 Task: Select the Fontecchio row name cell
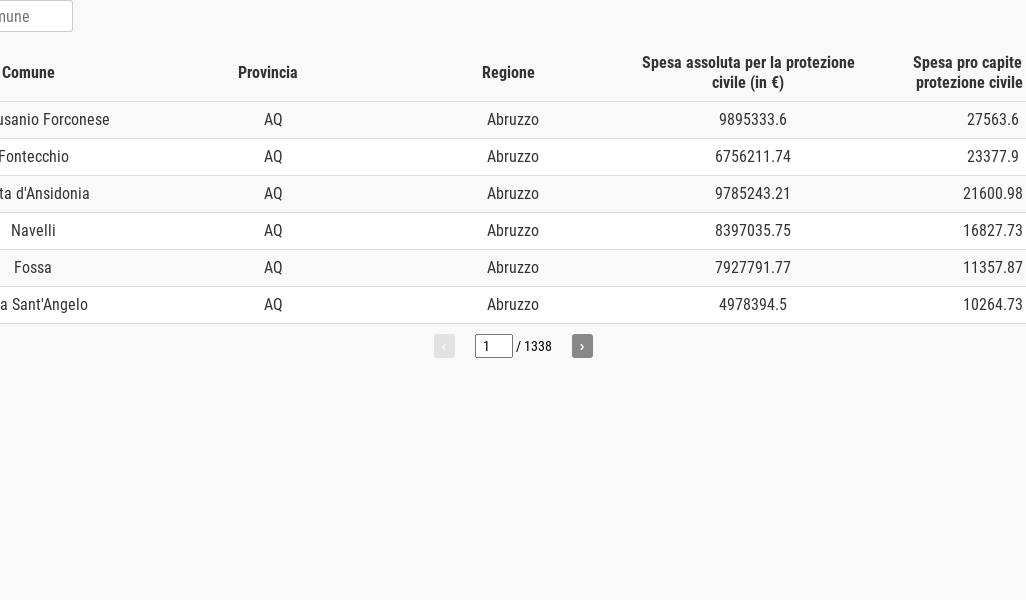(x=34, y=157)
